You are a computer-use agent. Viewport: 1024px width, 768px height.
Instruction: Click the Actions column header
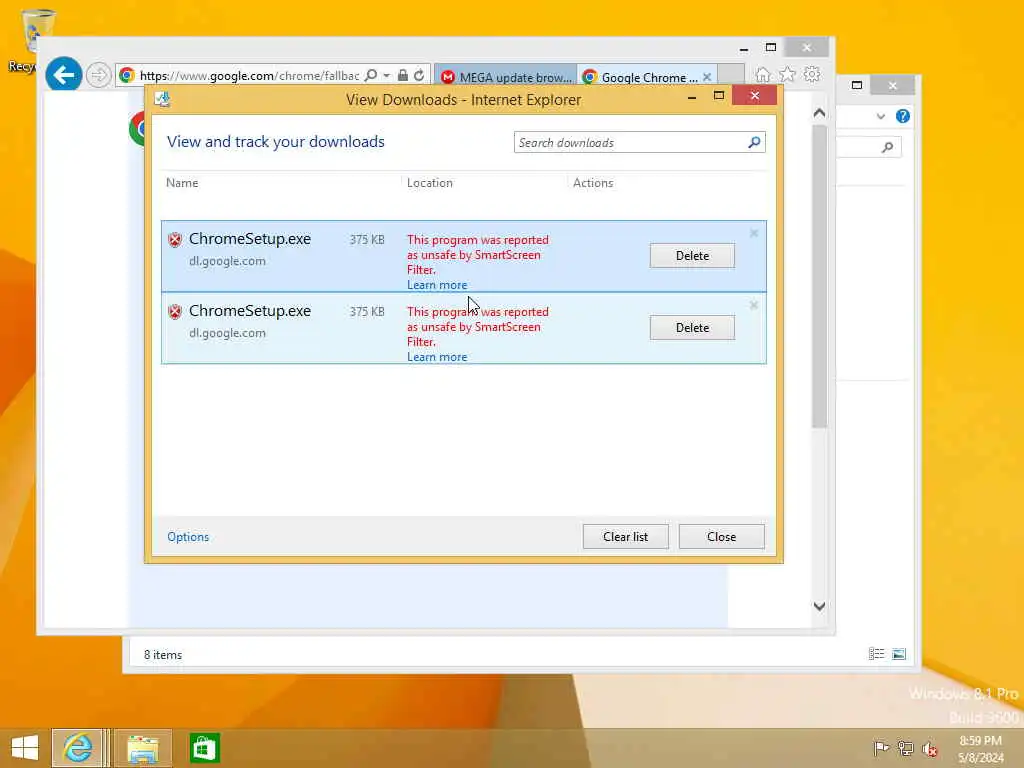click(x=593, y=183)
